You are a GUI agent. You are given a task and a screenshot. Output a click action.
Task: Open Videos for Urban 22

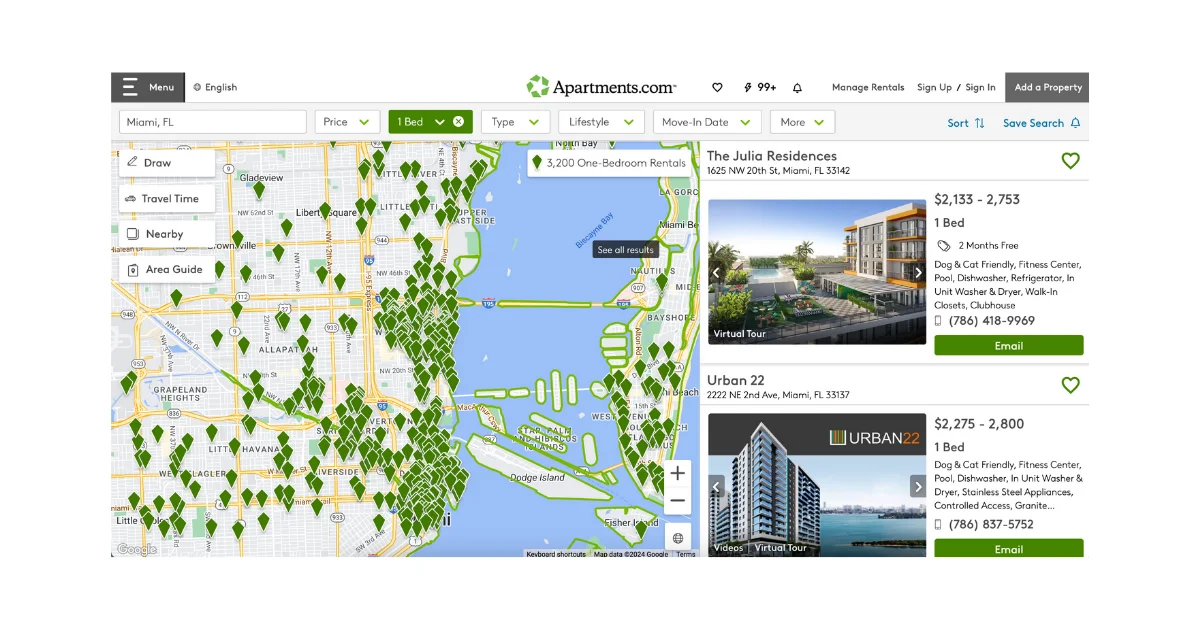(728, 548)
